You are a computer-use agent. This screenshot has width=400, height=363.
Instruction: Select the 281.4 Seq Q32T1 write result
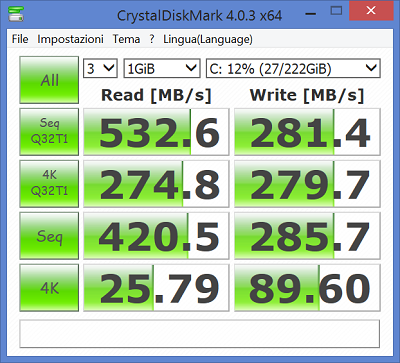(307, 132)
